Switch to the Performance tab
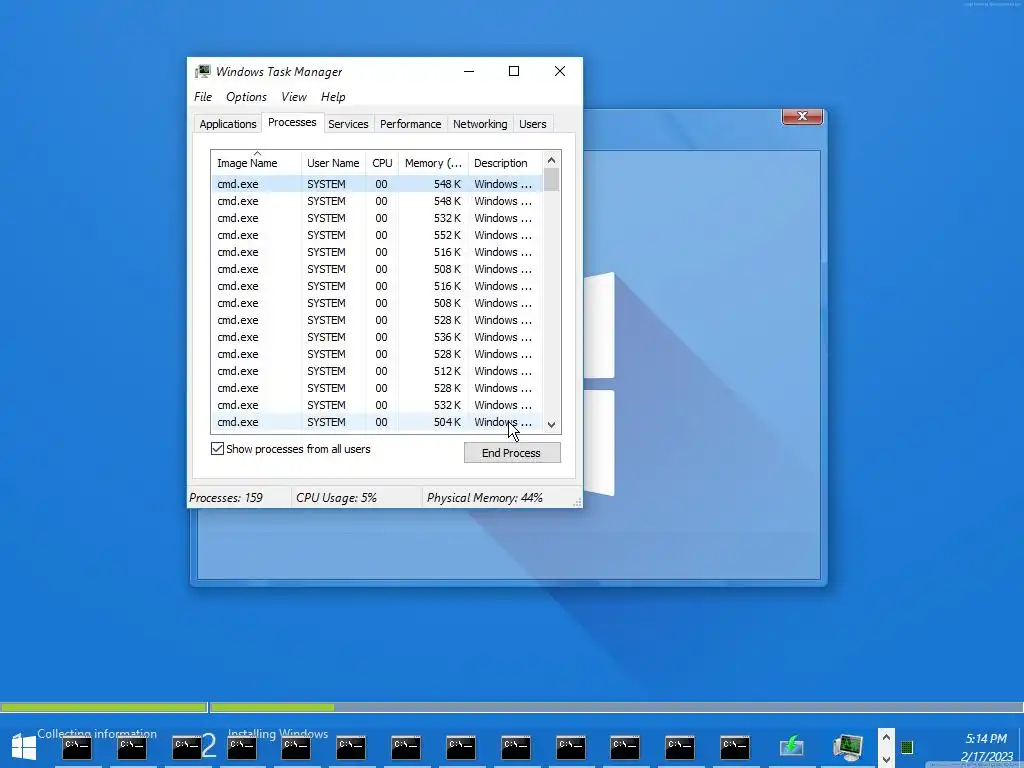1024x768 pixels. click(411, 124)
